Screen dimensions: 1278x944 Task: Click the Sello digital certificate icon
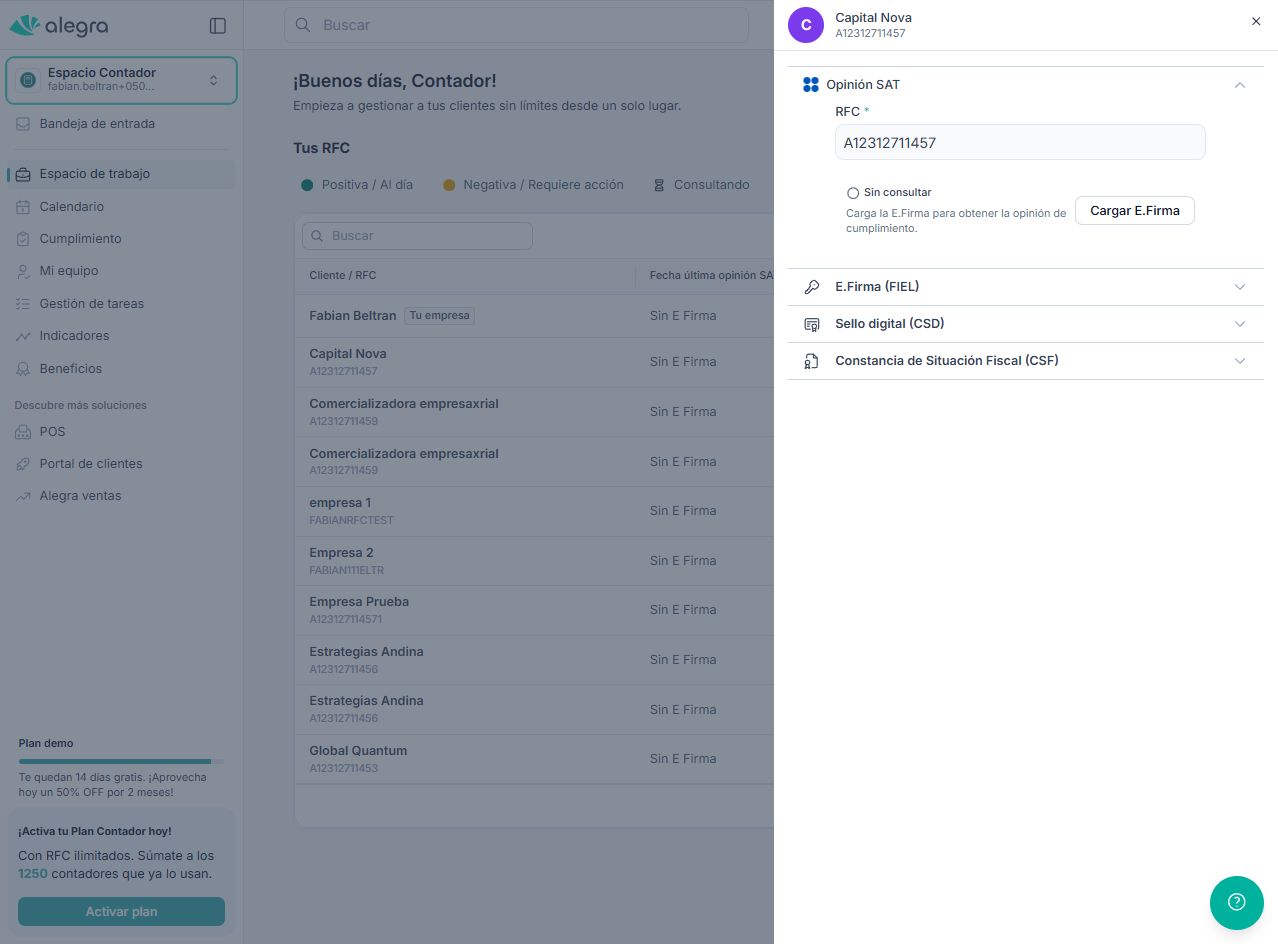pos(812,324)
